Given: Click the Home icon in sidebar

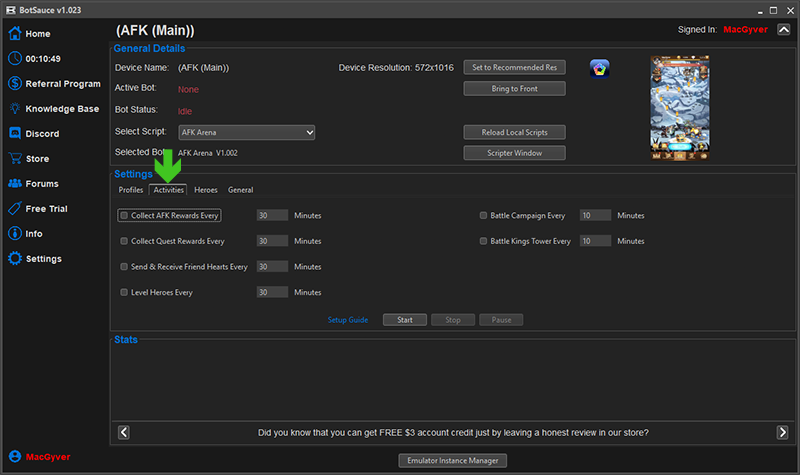Looking at the screenshot, I should point(15,33).
